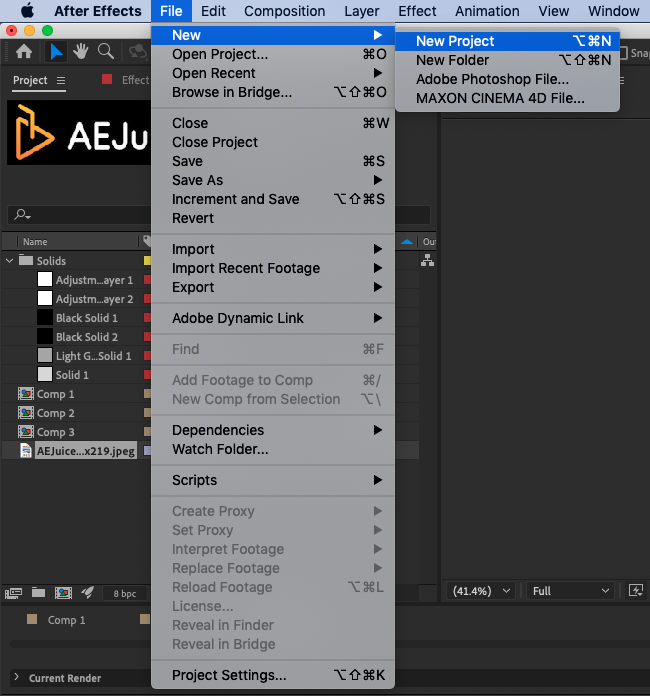Screen dimensions: 650x696
Task: Expand the Export submenu
Action: pyautogui.click(x=273, y=287)
